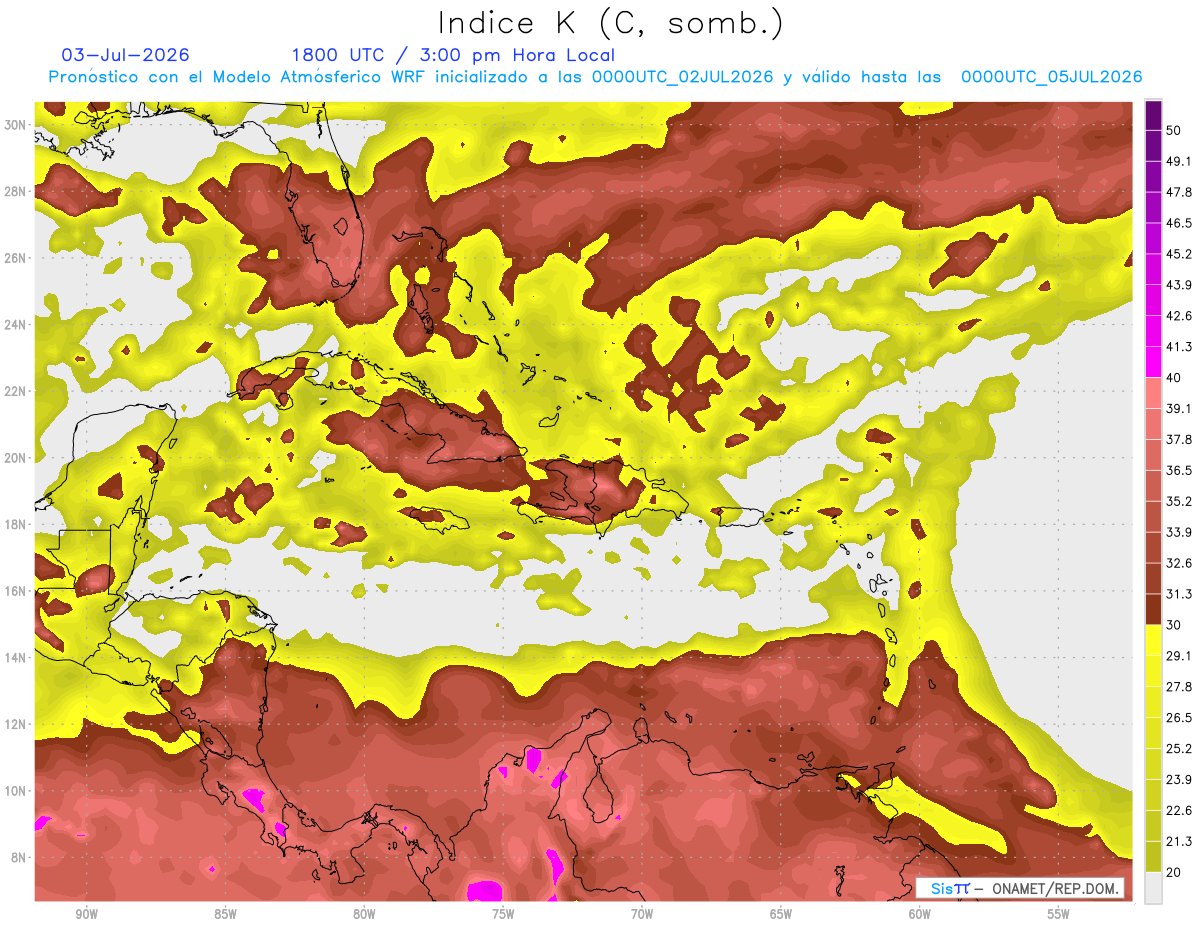
Task: Pick the olive swatch between 20 and 21.3
Action: 1153,856
